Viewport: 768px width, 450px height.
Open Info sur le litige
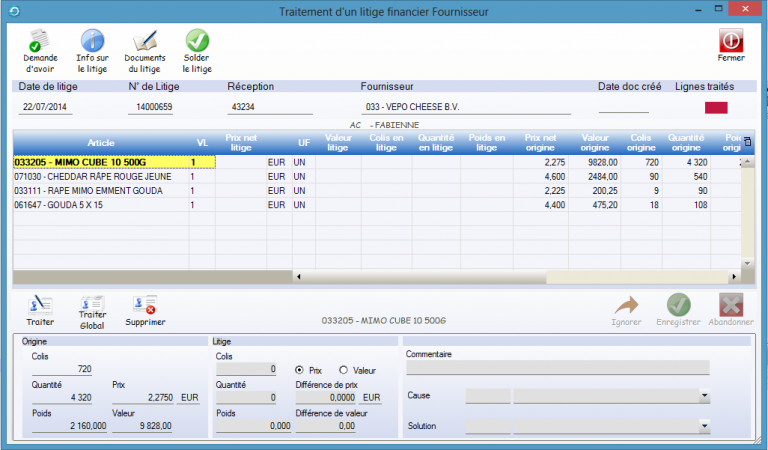point(92,42)
